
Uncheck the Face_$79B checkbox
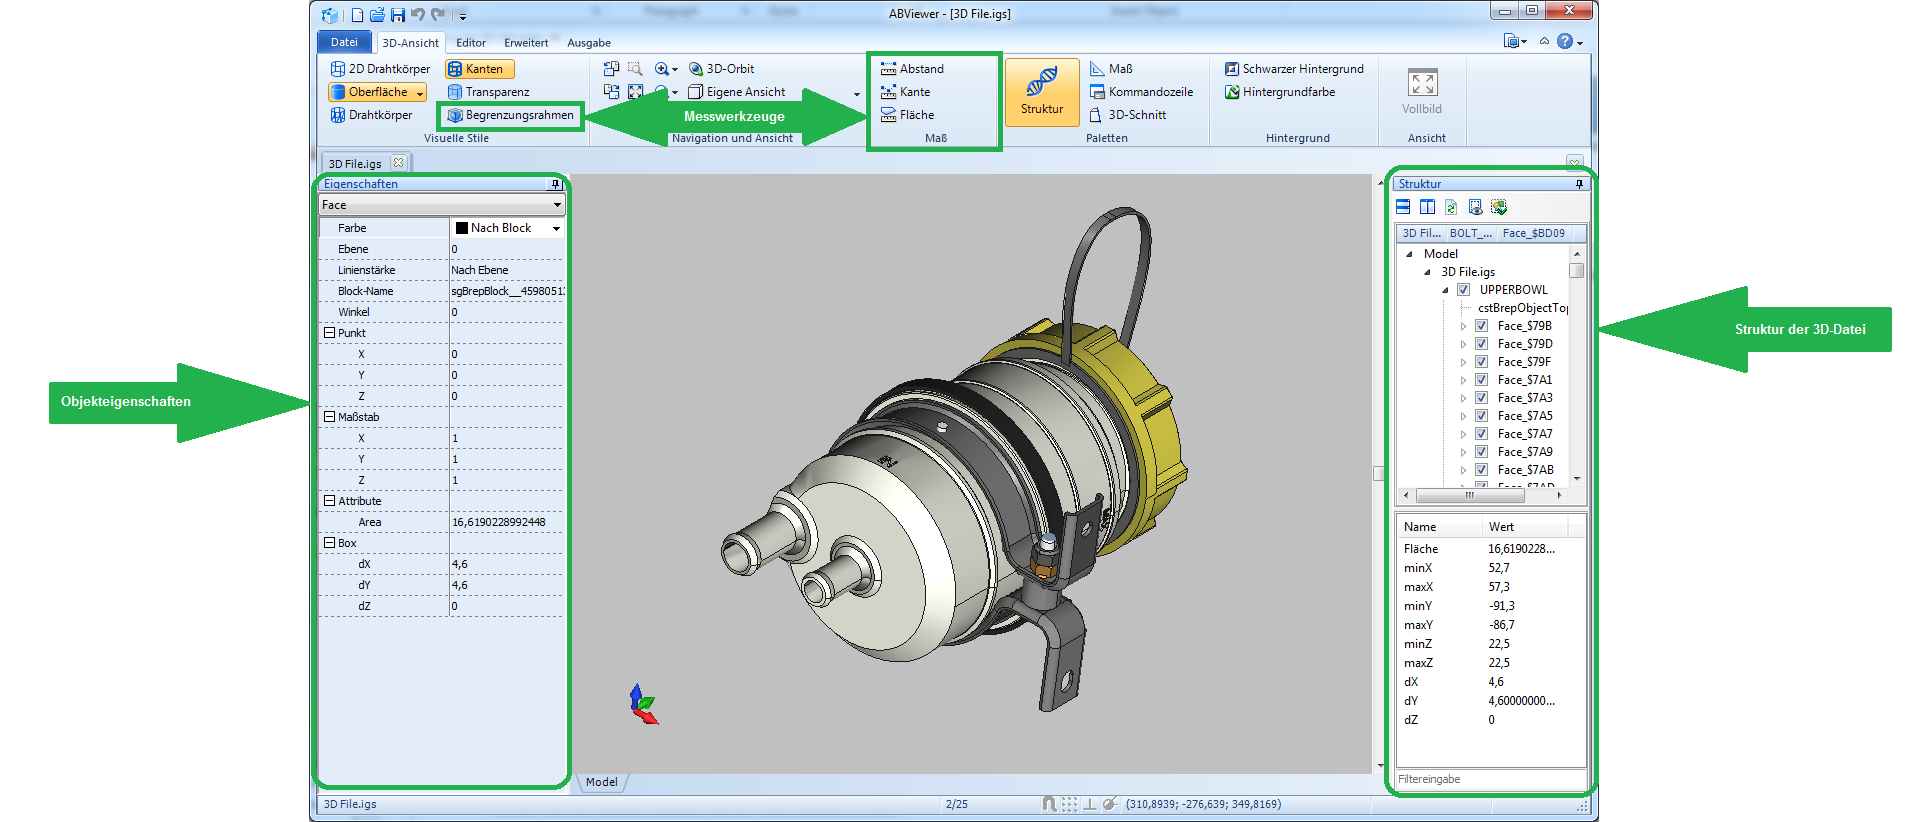click(1481, 326)
